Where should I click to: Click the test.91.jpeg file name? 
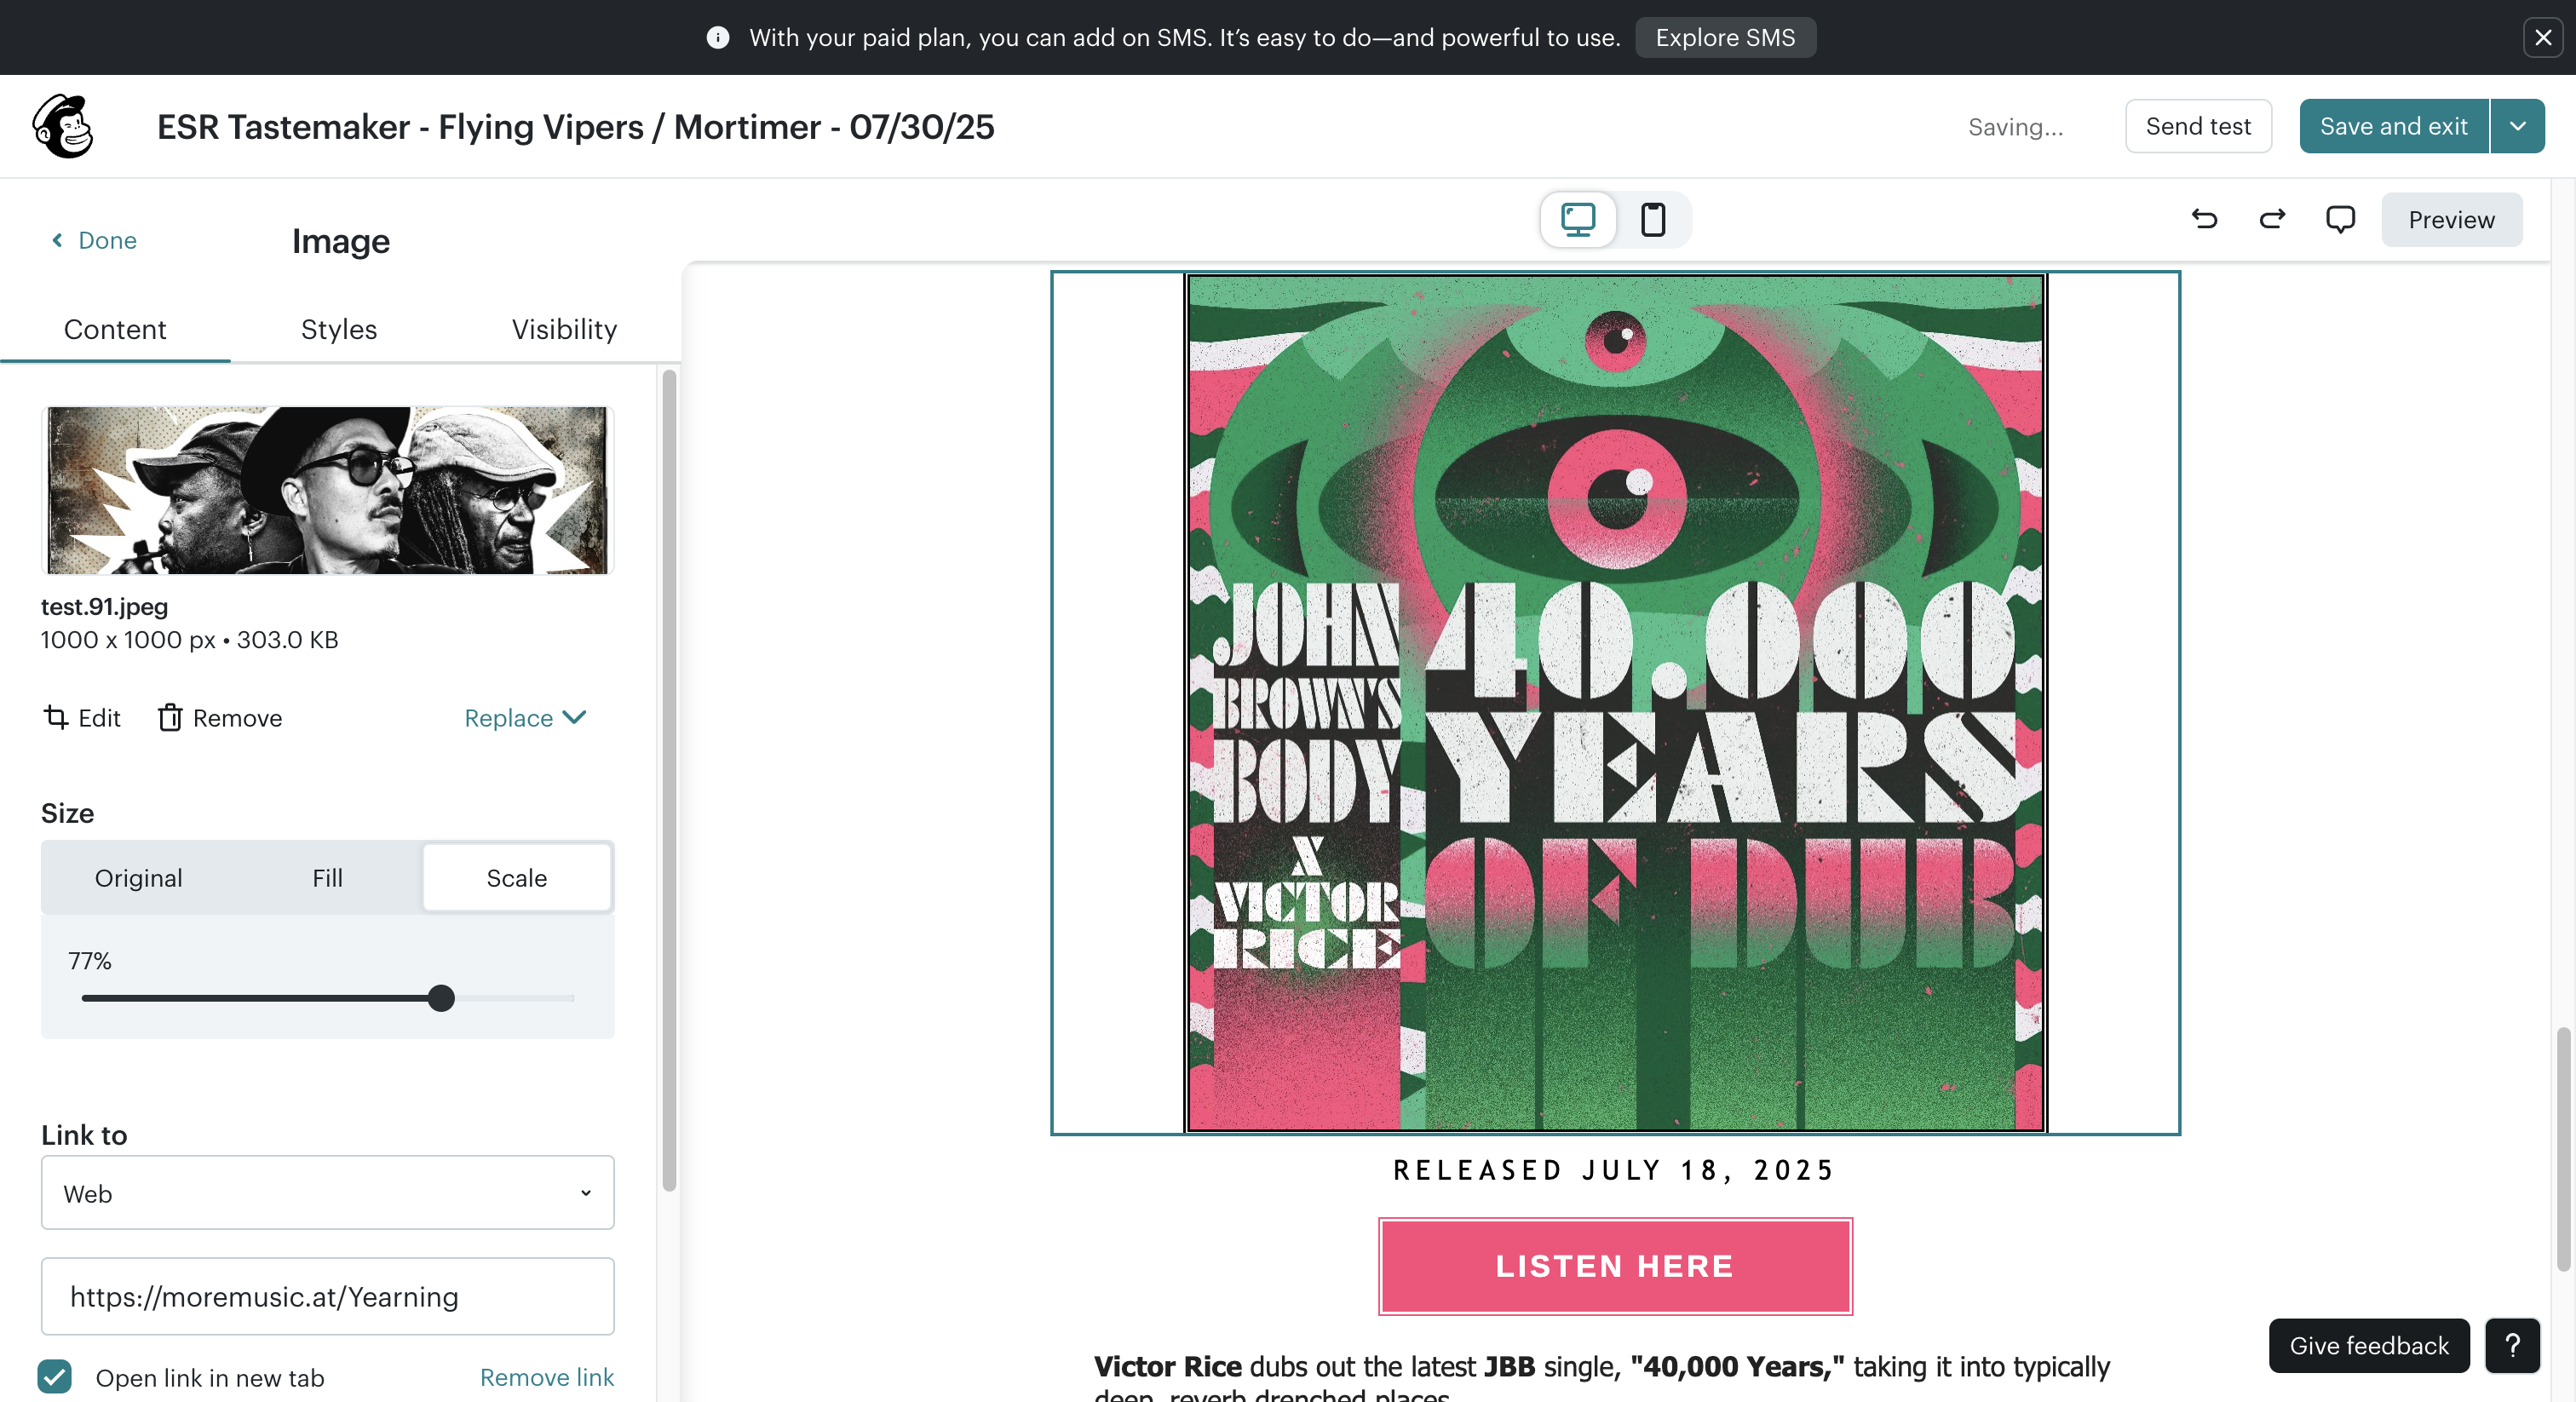click(x=104, y=606)
